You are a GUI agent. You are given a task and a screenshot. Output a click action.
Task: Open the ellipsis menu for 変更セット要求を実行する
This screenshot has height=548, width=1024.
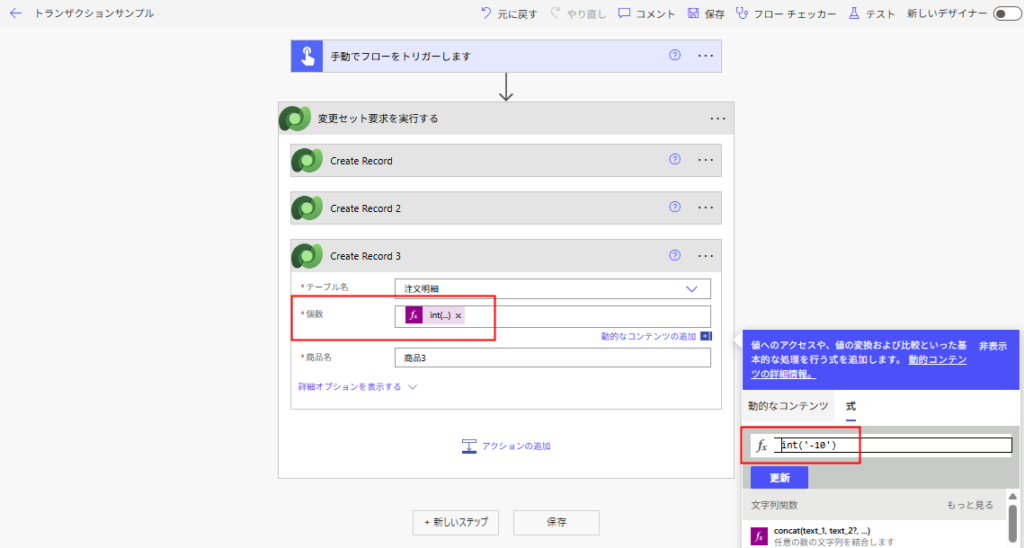click(717, 118)
